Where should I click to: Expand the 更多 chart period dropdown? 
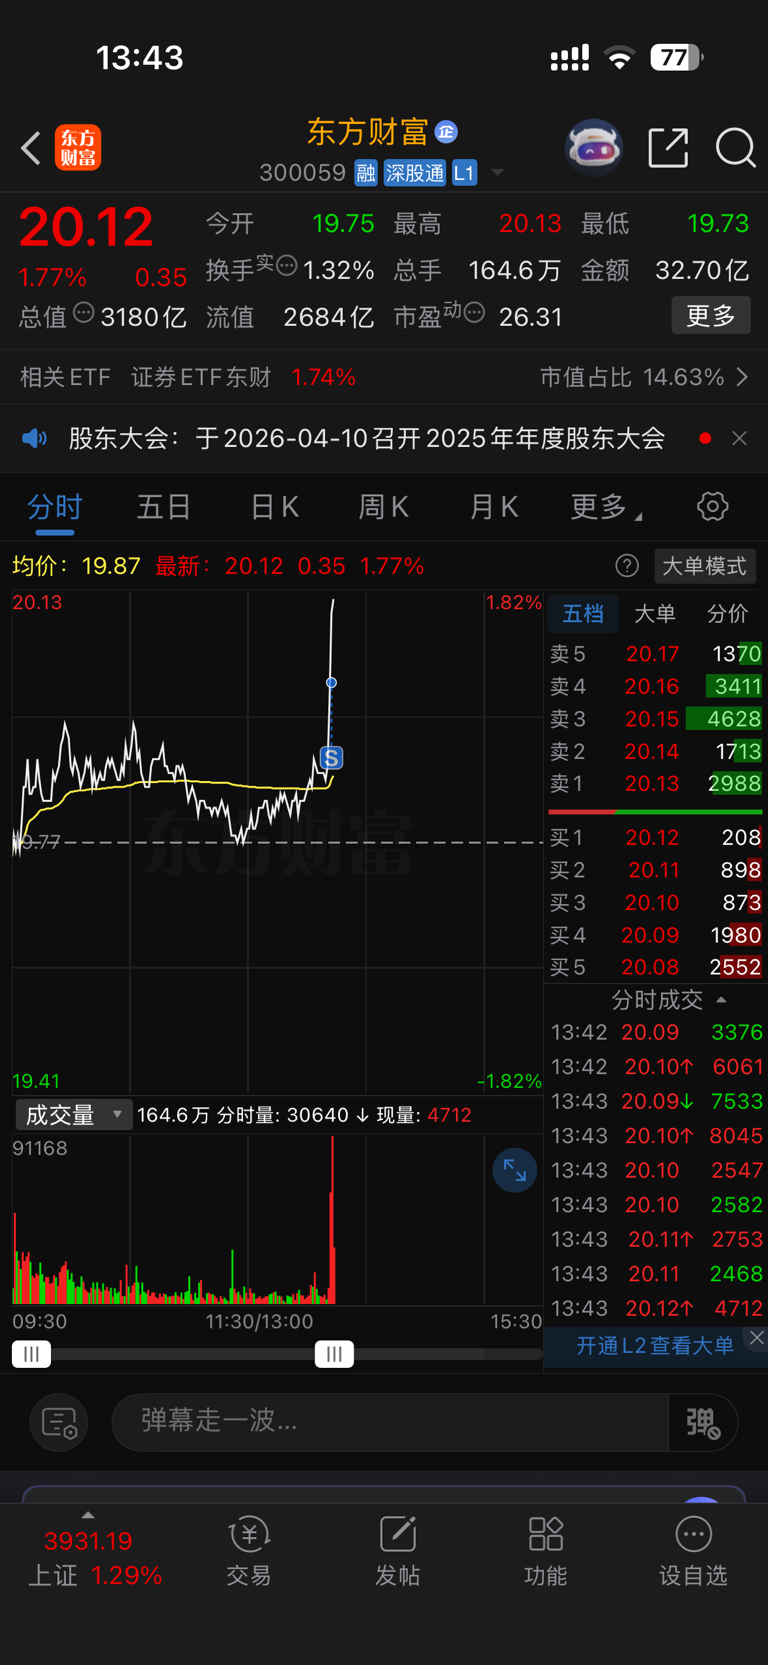(606, 507)
